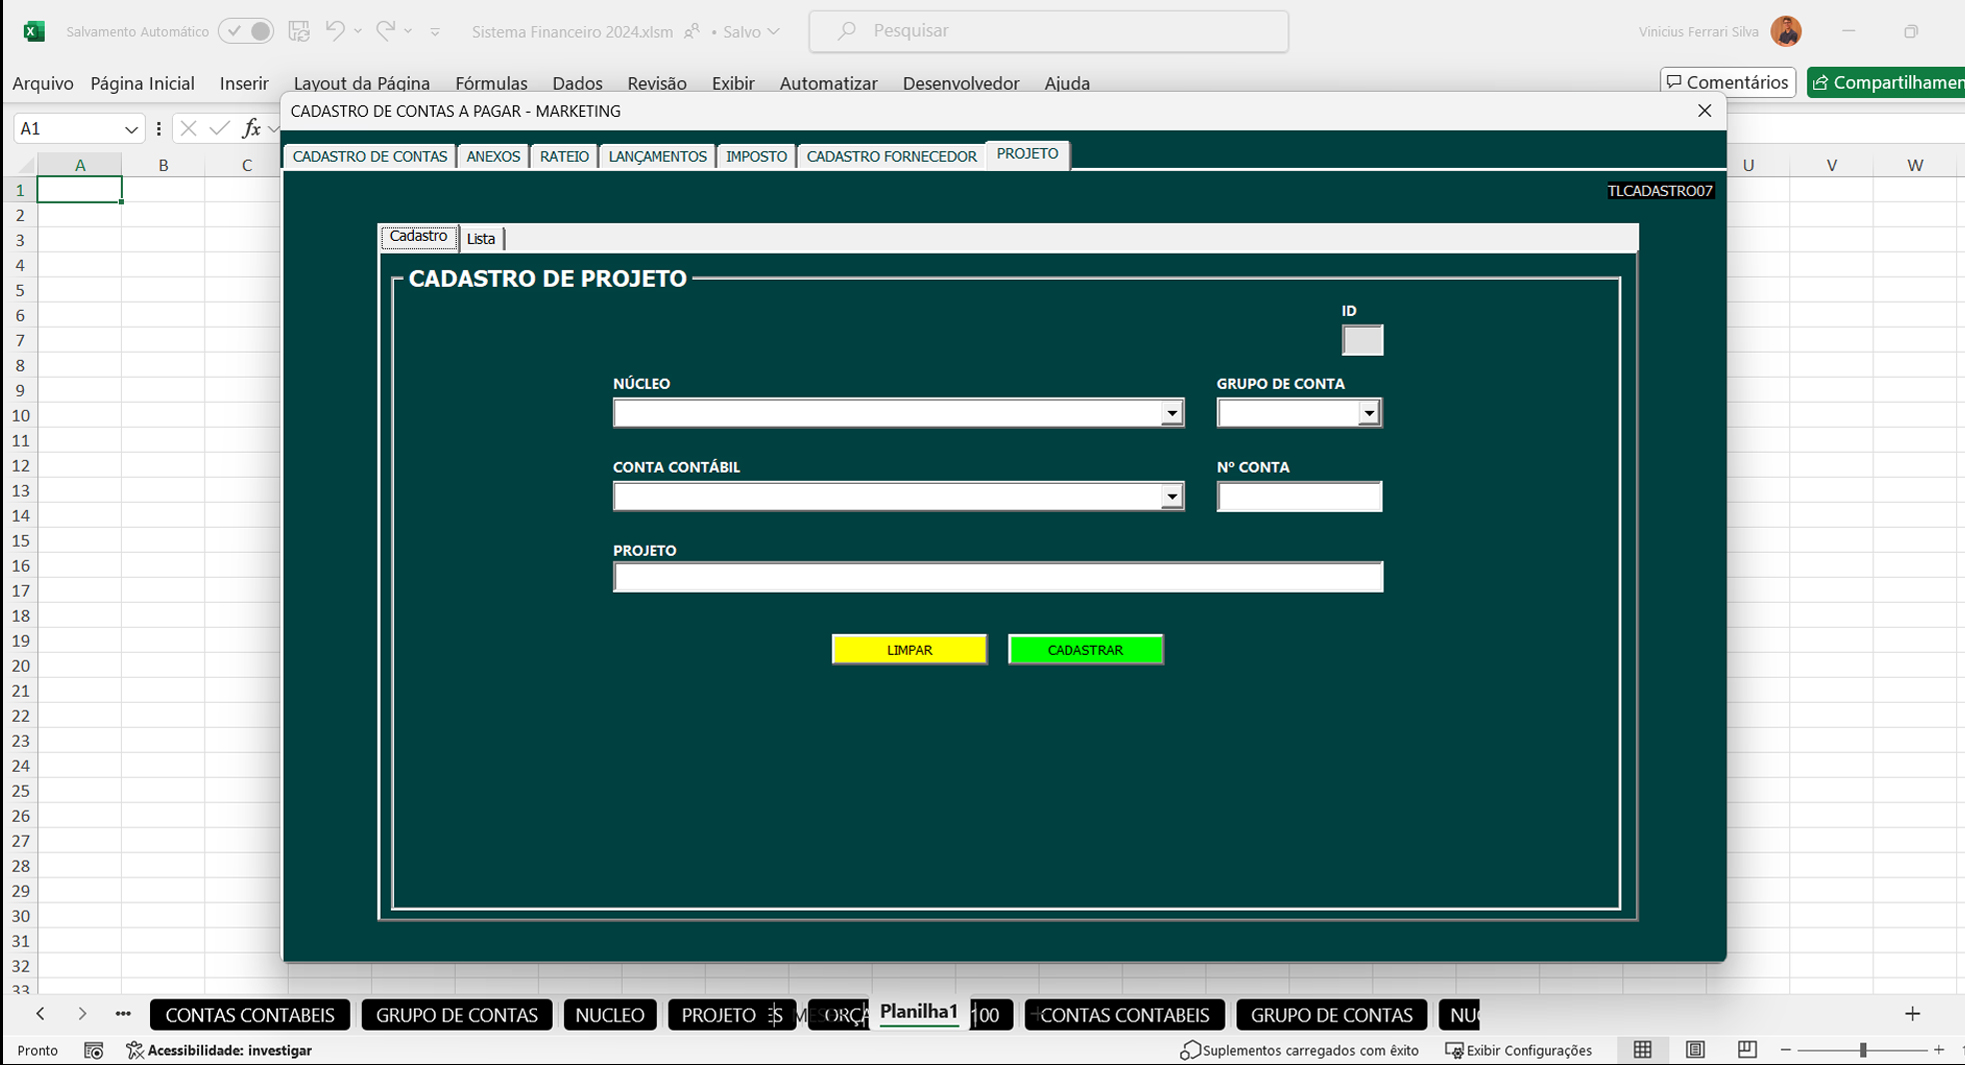1965x1065 pixels.
Task: Open the NUCLEO sheet tab
Action: 610,1015
